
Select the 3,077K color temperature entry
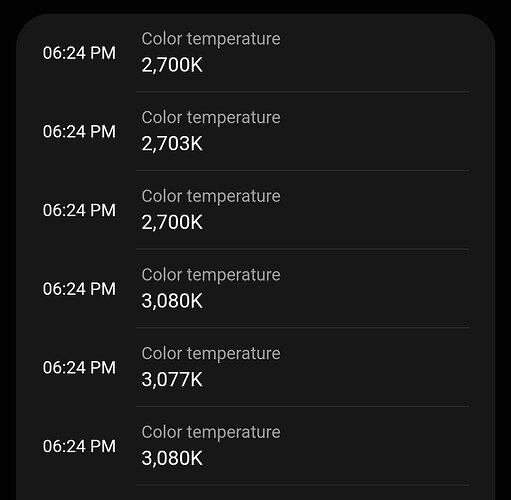tap(256, 367)
